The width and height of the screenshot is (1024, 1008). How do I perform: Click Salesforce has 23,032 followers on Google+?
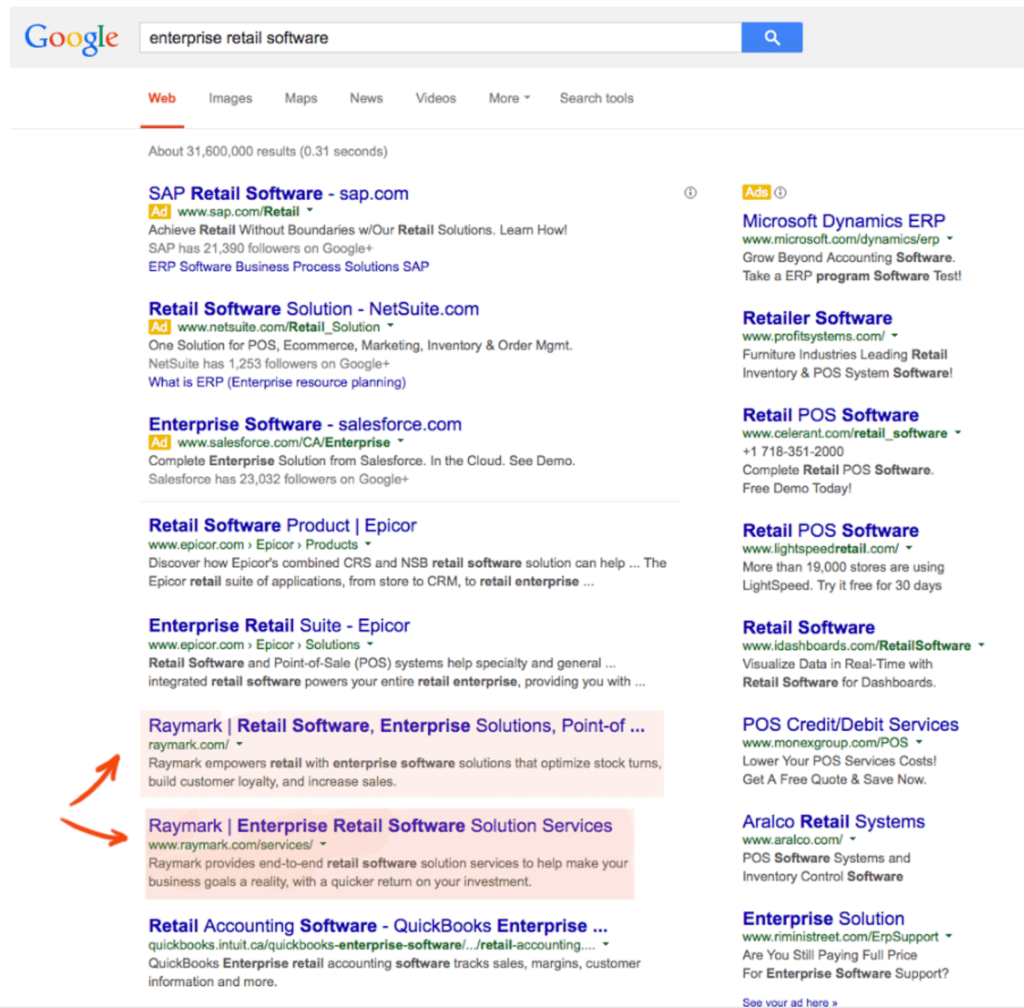278,479
